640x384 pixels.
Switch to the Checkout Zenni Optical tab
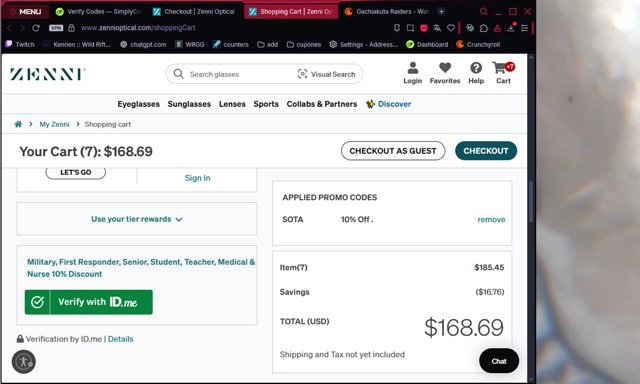click(194, 11)
